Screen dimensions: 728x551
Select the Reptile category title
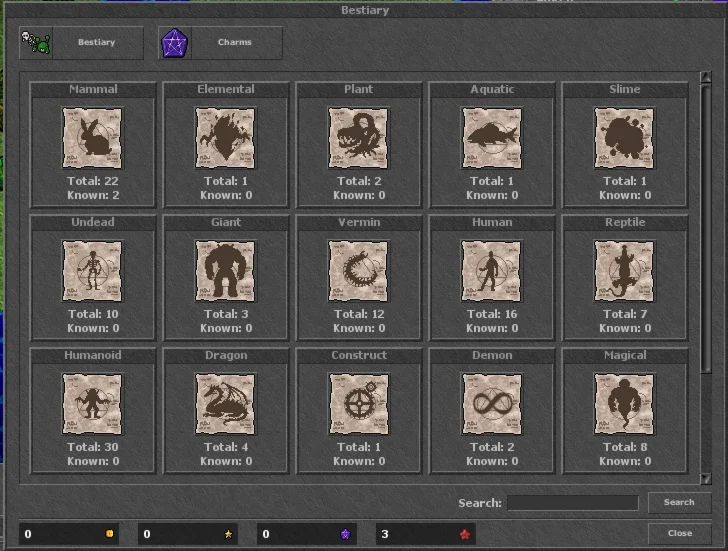click(625, 222)
